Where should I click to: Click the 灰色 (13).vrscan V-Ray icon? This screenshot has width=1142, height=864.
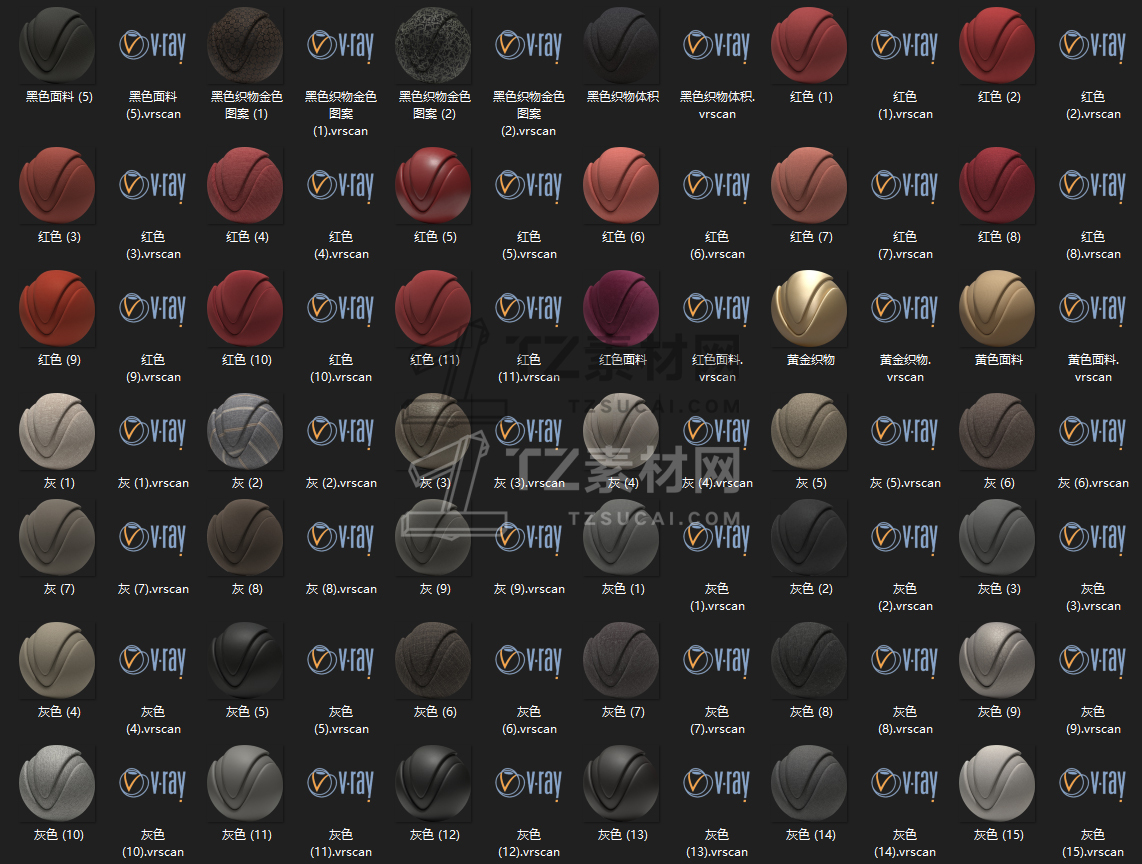(716, 783)
